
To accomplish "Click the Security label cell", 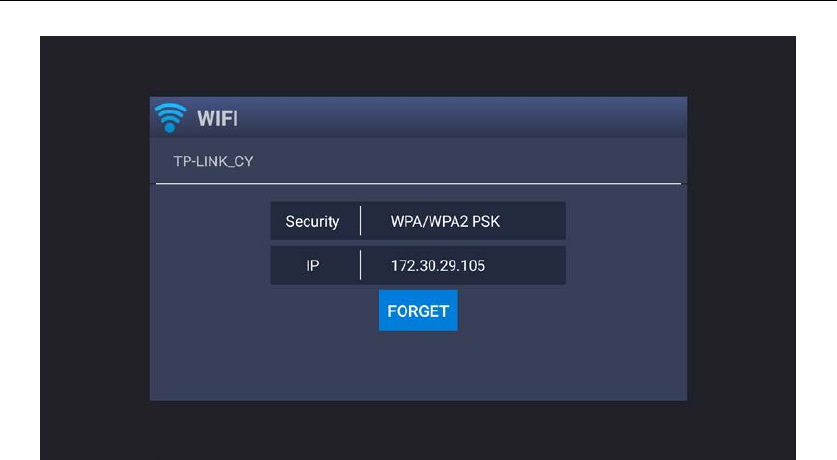I will coord(312,221).
